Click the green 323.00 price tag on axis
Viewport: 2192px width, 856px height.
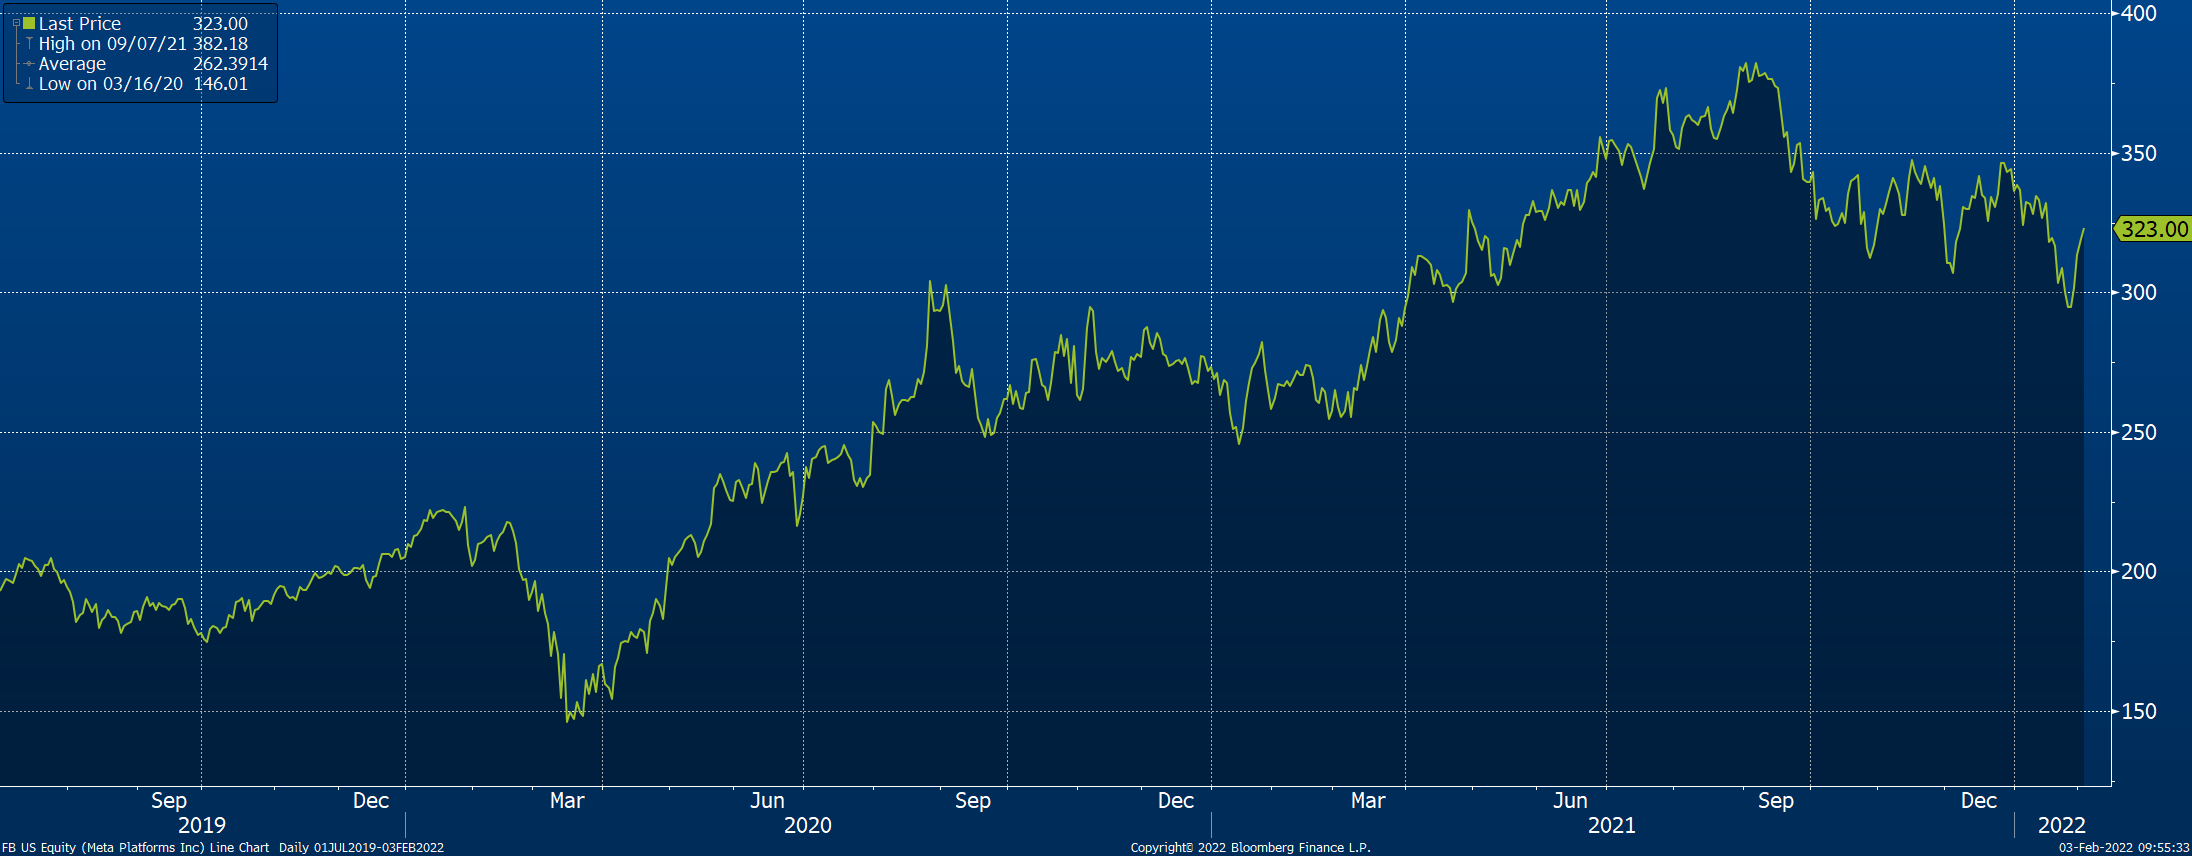tap(2153, 229)
